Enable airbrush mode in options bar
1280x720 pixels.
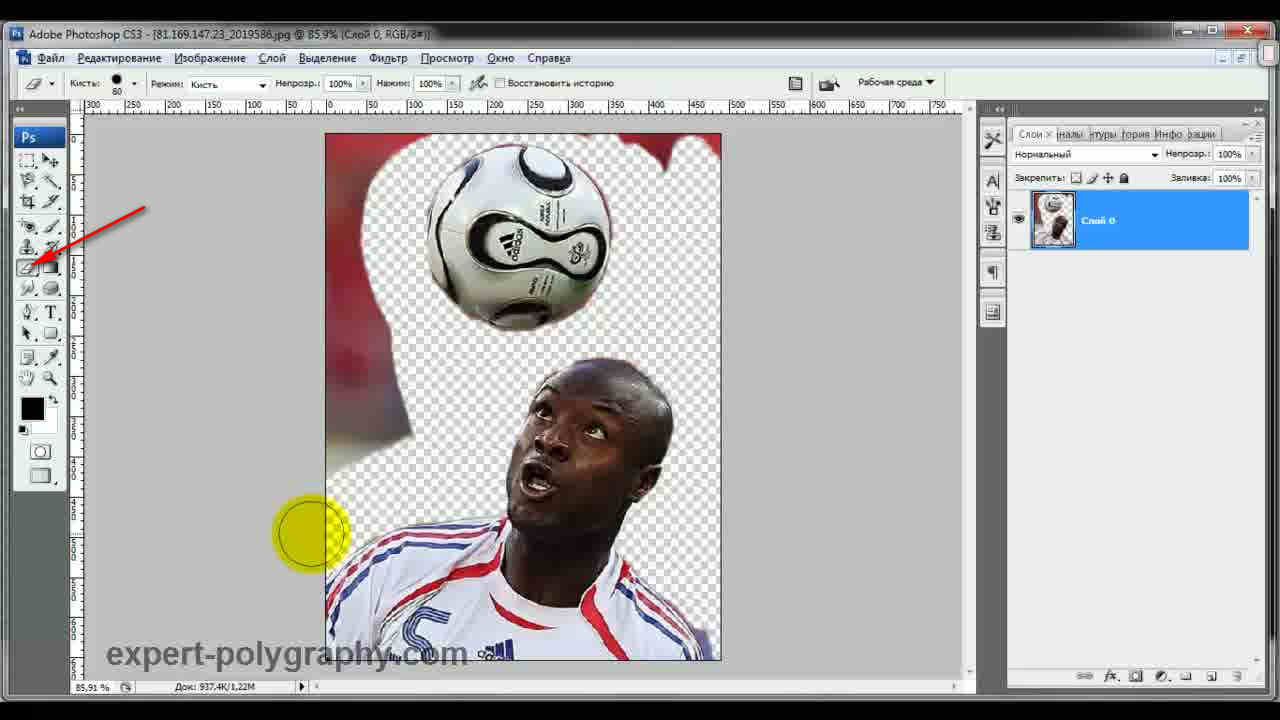479,84
